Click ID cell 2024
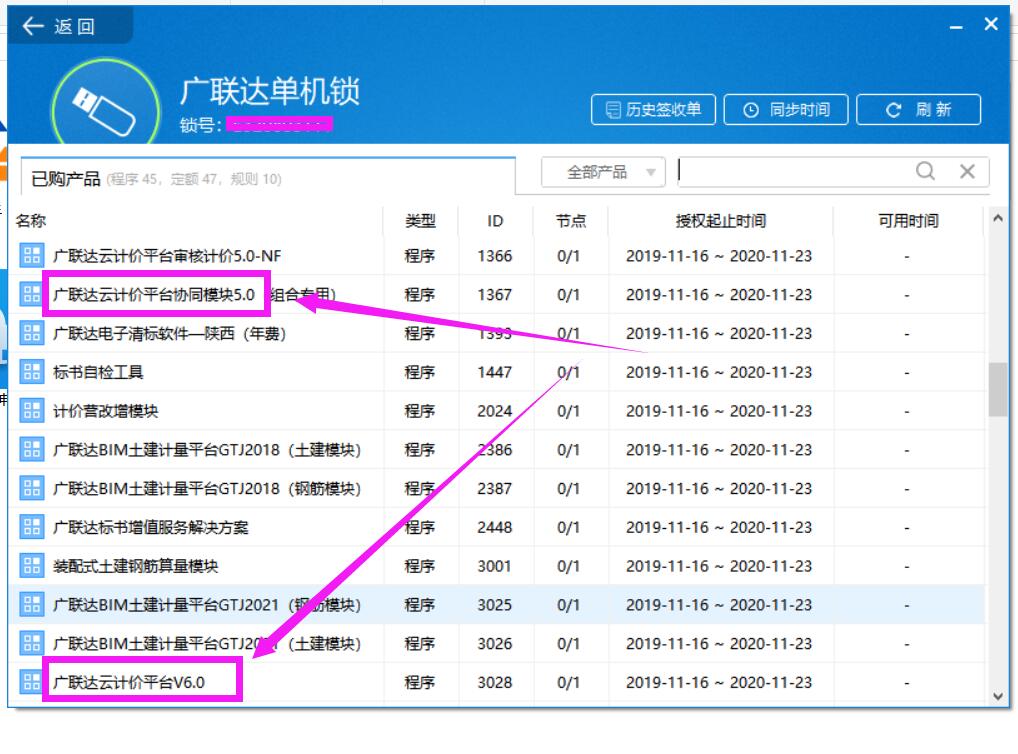 (495, 411)
